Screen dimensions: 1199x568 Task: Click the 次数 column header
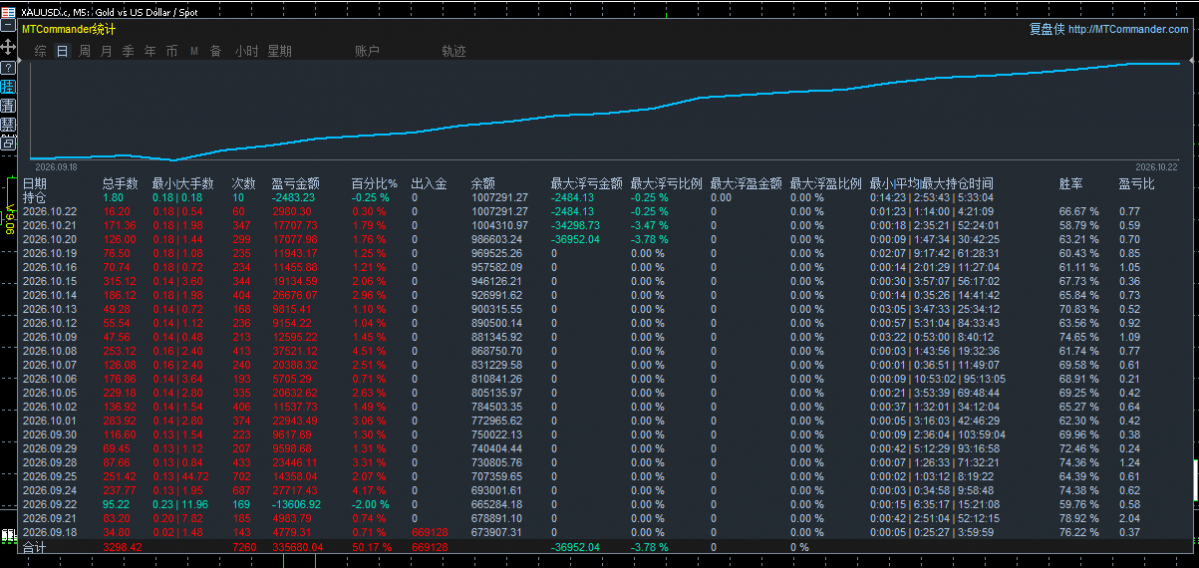point(244,183)
